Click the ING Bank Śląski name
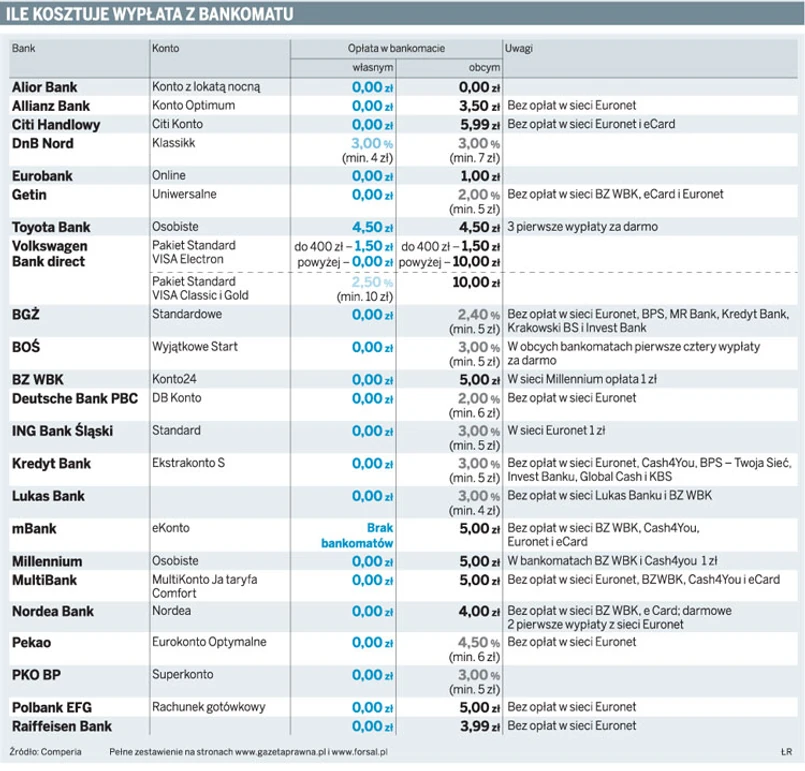 (62, 431)
